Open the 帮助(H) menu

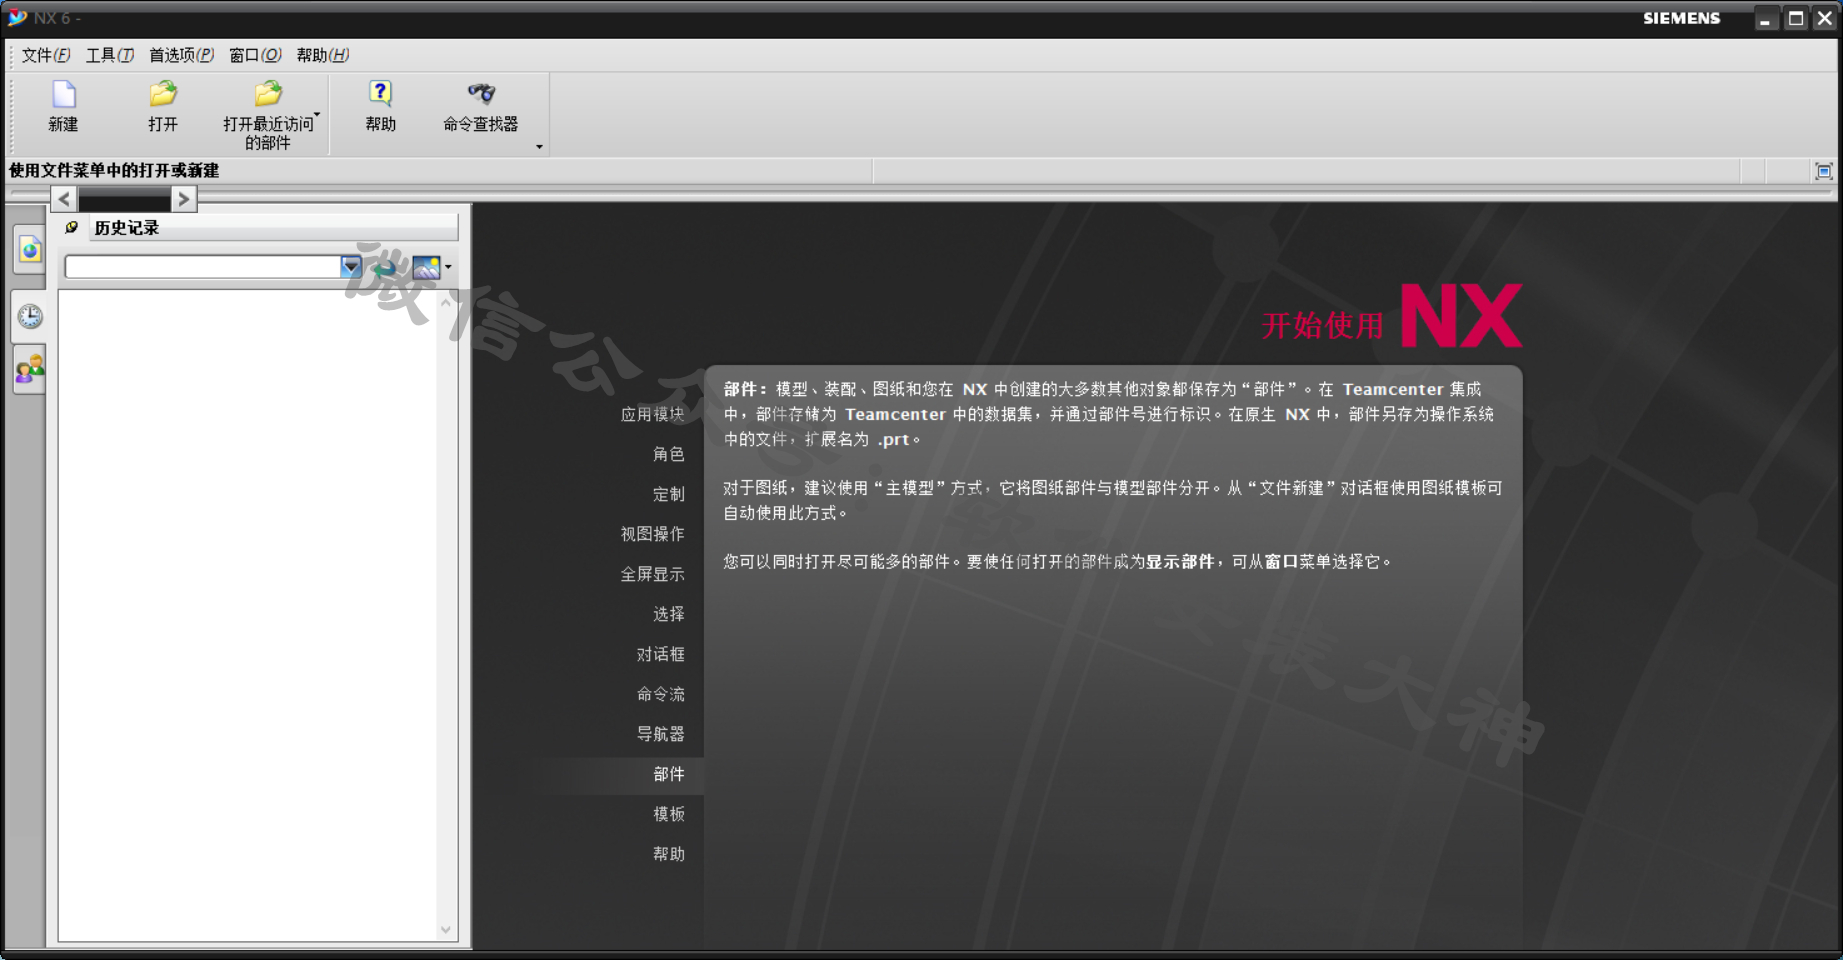coord(322,55)
